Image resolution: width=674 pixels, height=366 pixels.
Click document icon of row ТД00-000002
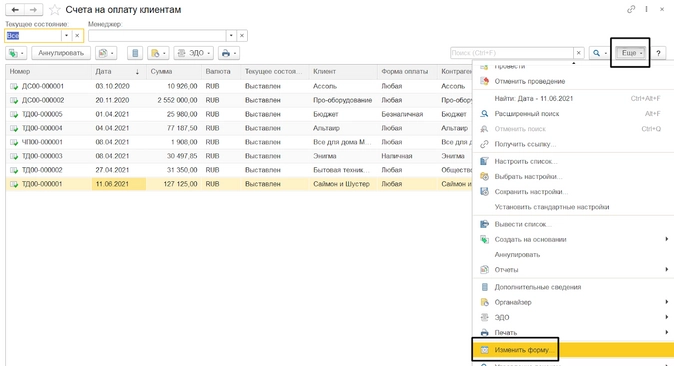point(14,170)
